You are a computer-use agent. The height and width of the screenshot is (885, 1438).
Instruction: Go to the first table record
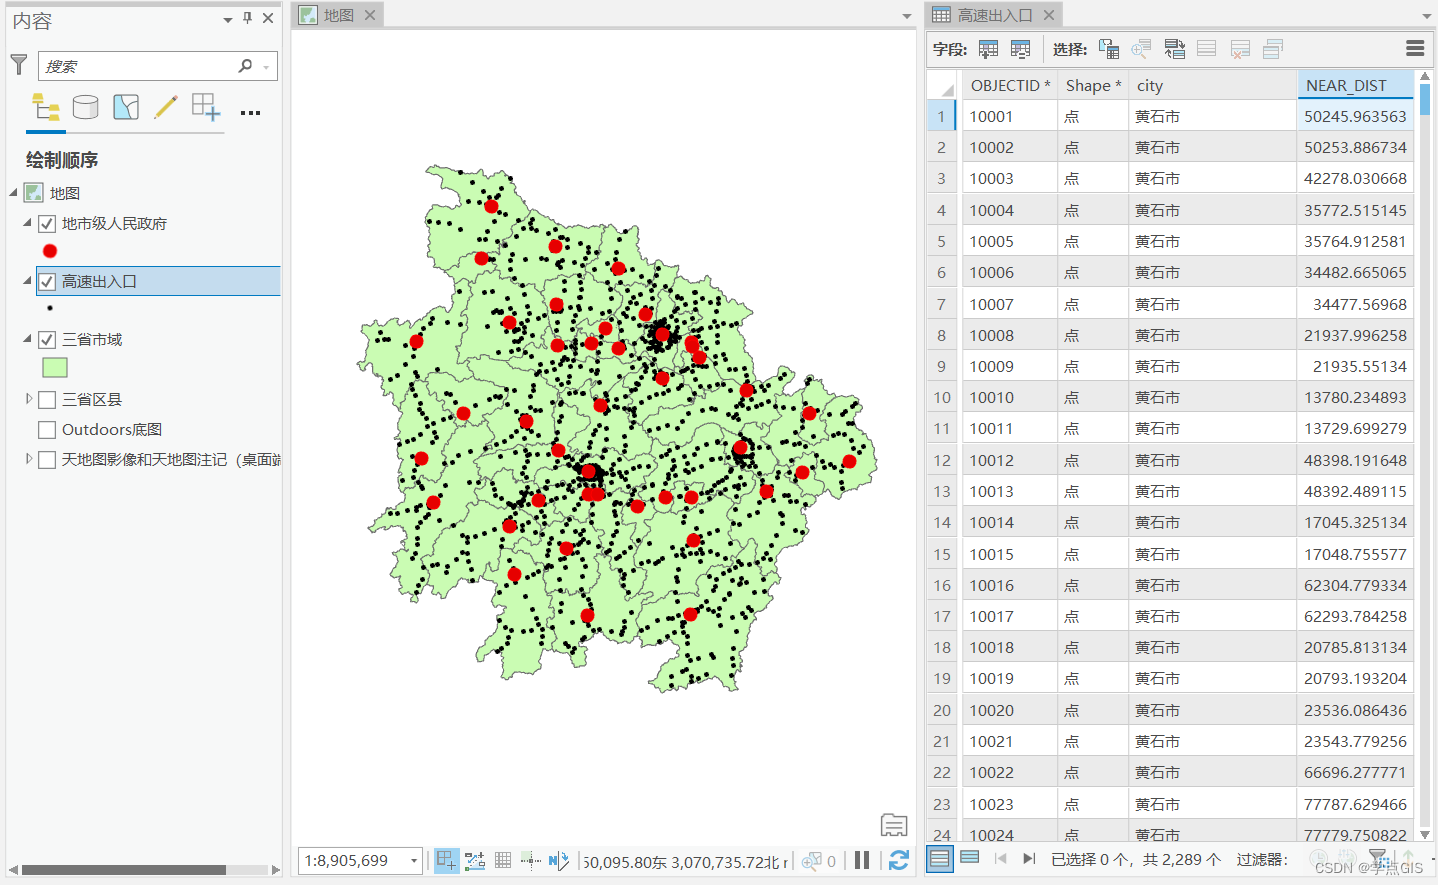tap(1000, 858)
